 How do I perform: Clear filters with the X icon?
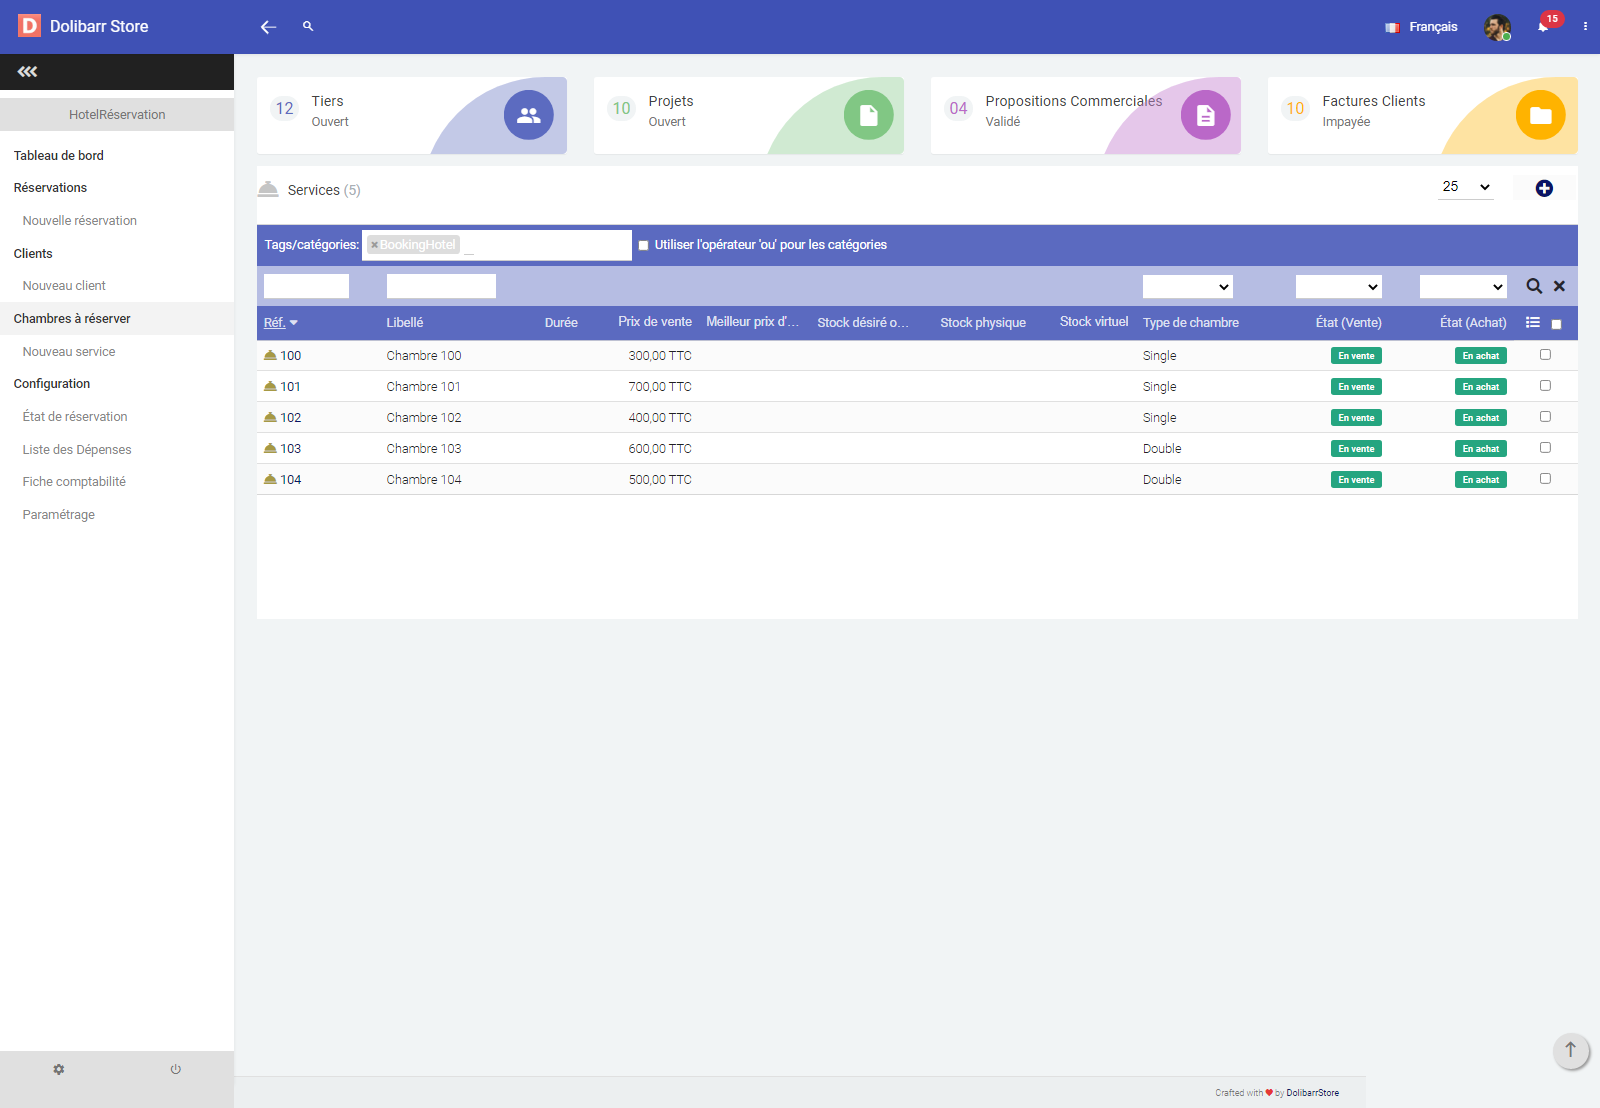coord(1559,286)
